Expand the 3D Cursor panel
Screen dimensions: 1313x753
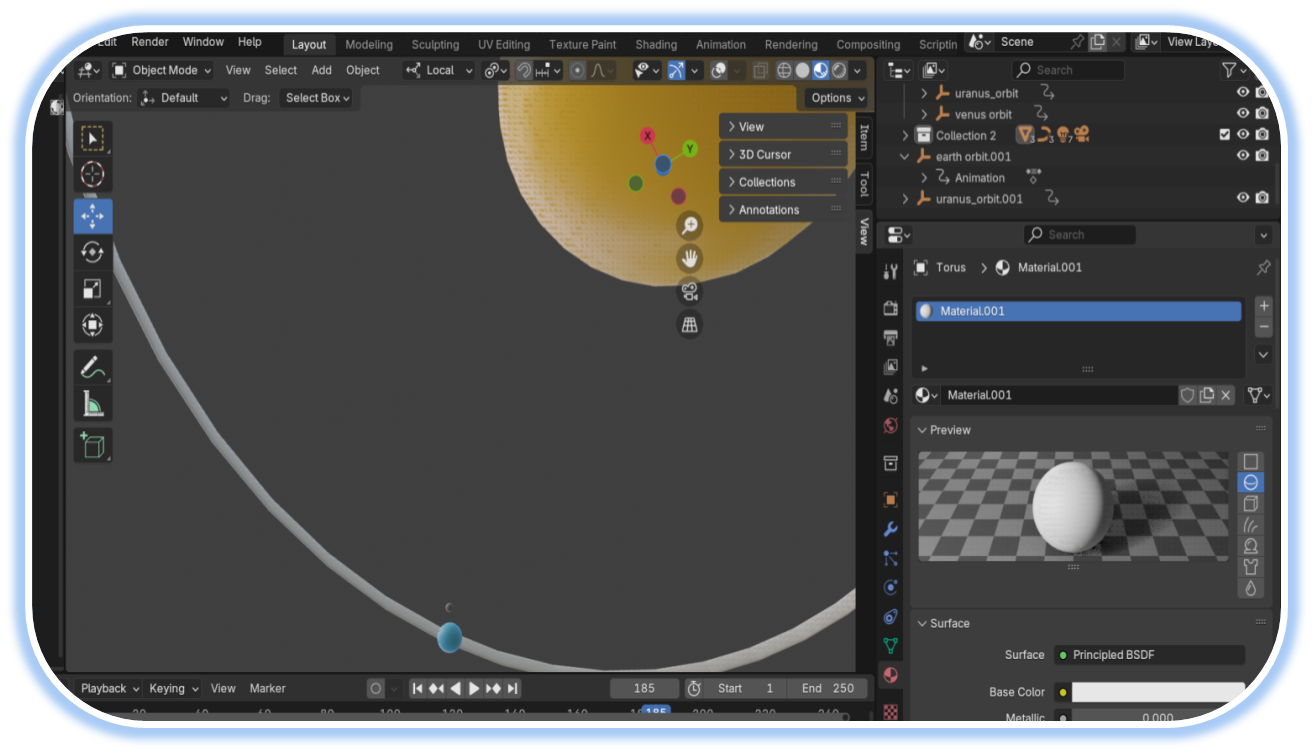click(x=783, y=155)
